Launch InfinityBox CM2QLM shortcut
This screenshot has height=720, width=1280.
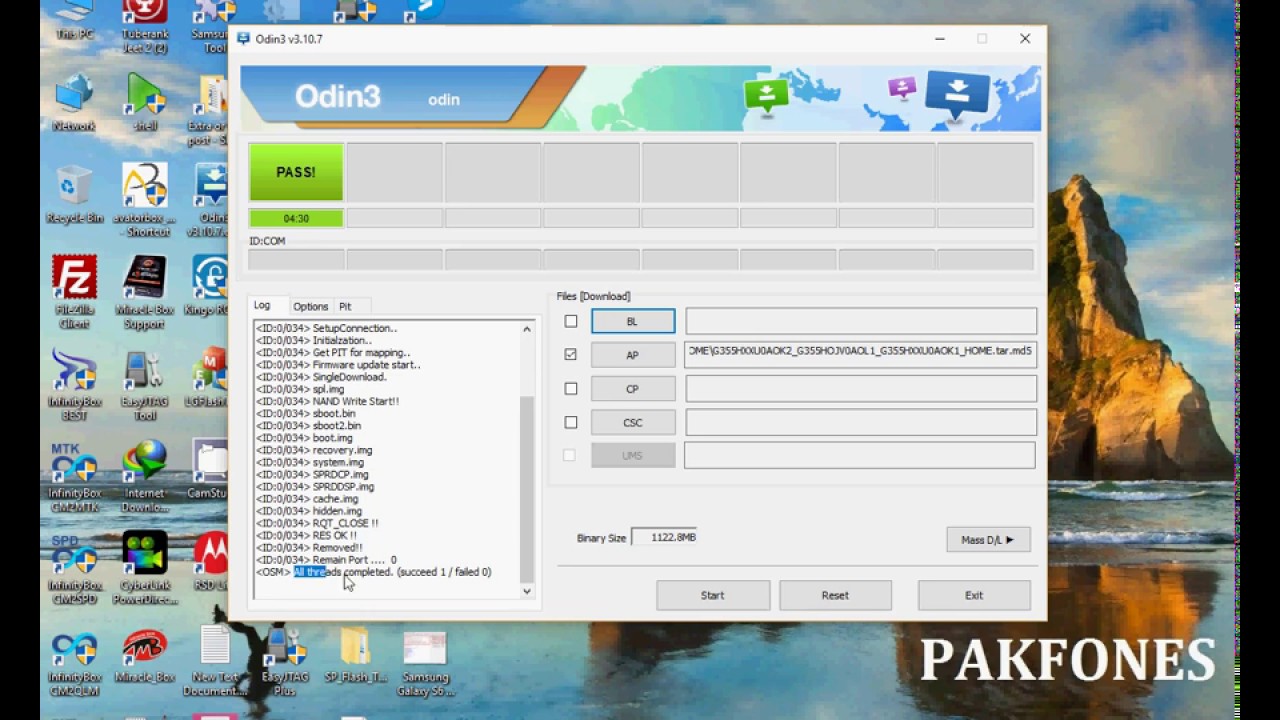point(74,662)
